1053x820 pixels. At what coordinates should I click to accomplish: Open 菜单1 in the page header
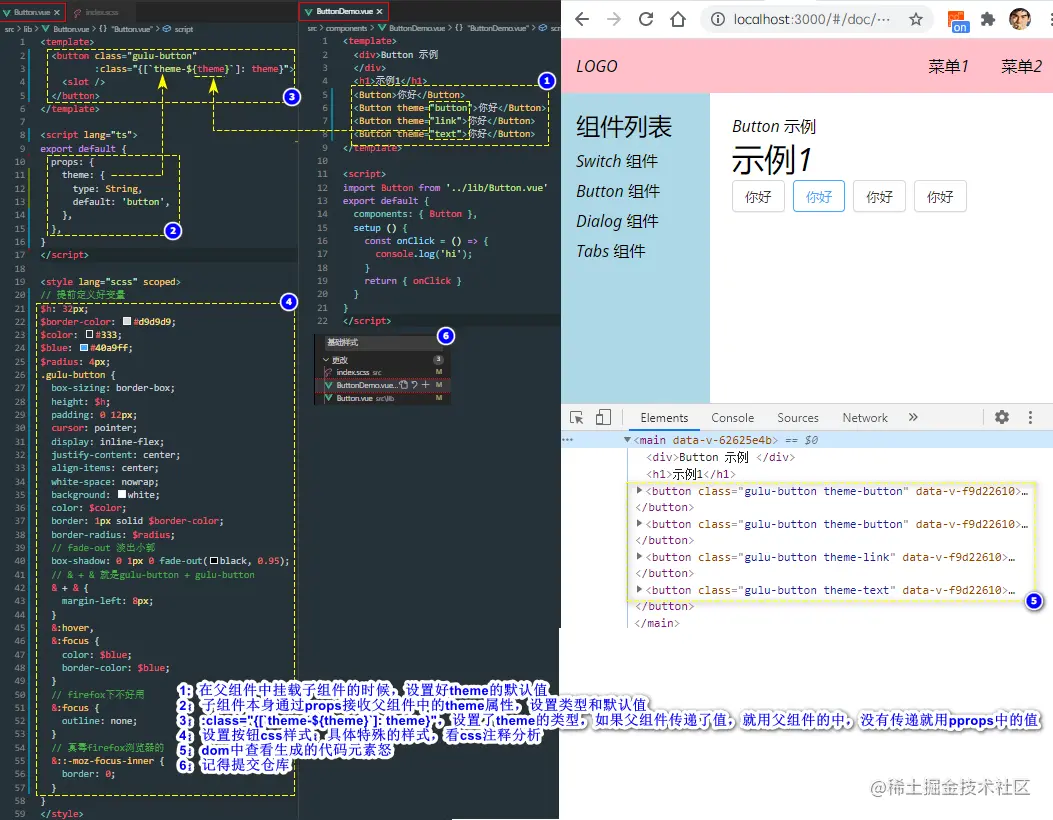(948, 66)
